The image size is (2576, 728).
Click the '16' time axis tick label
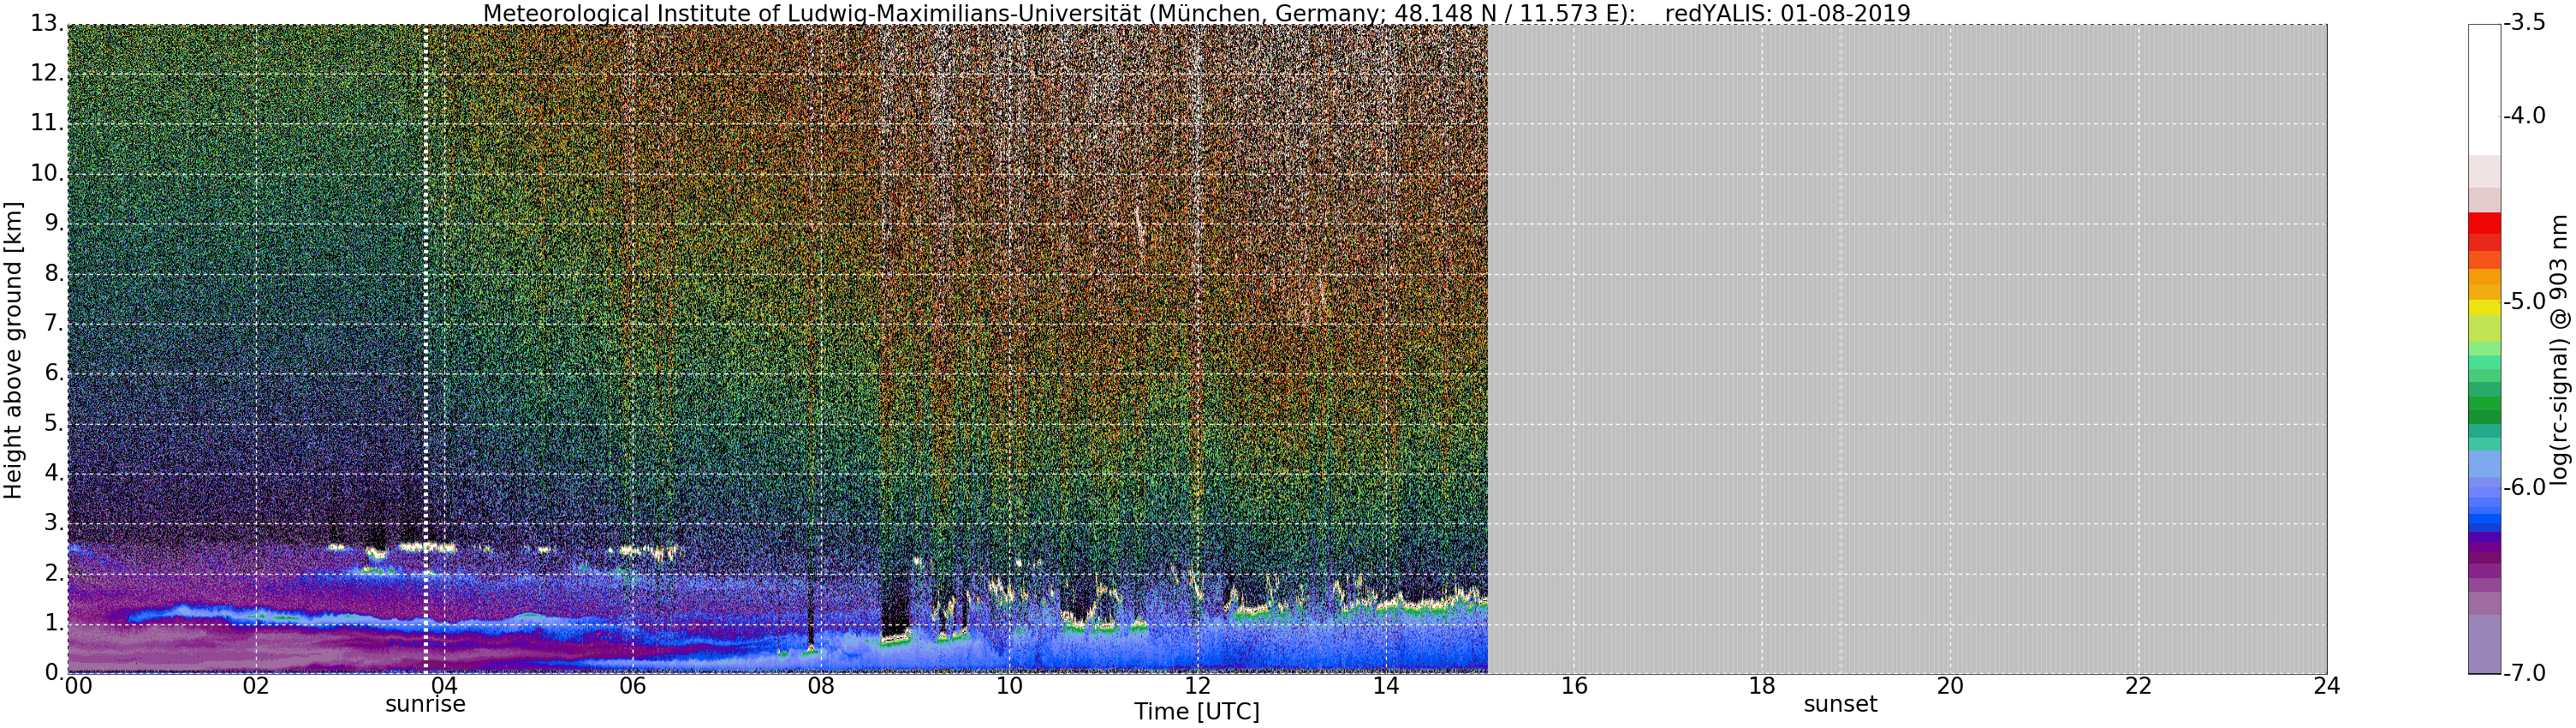pyautogui.click(x=1574, y=686)
